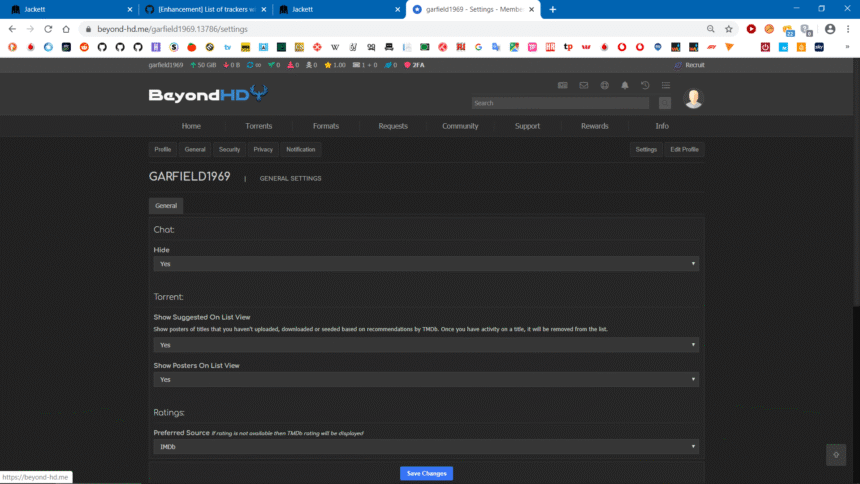
Task: Click the user avatar picture
Action: [693, 98]
